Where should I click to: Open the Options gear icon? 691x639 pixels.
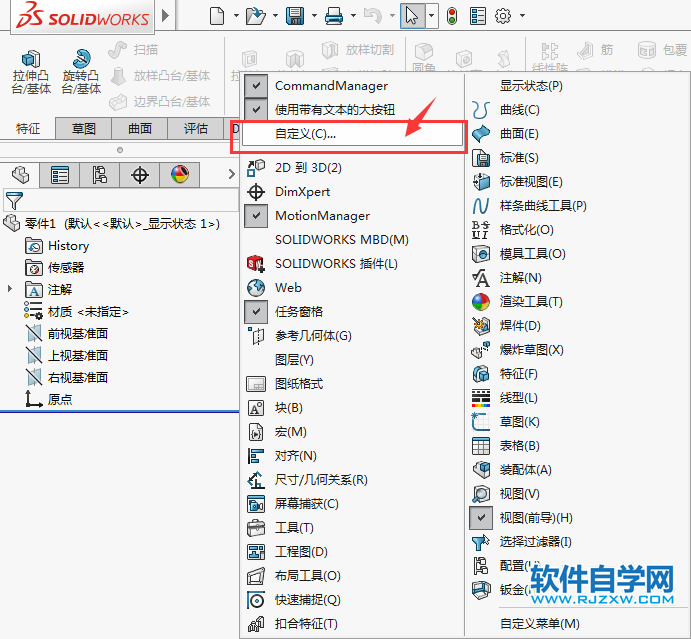pos(503,16)
